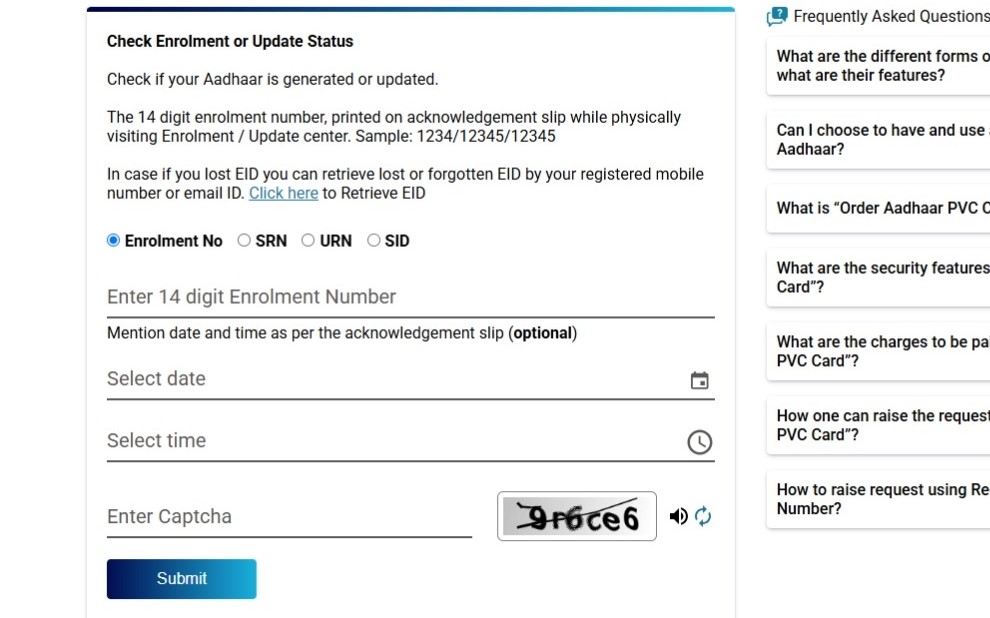Open the clock time picker icon

699,442
